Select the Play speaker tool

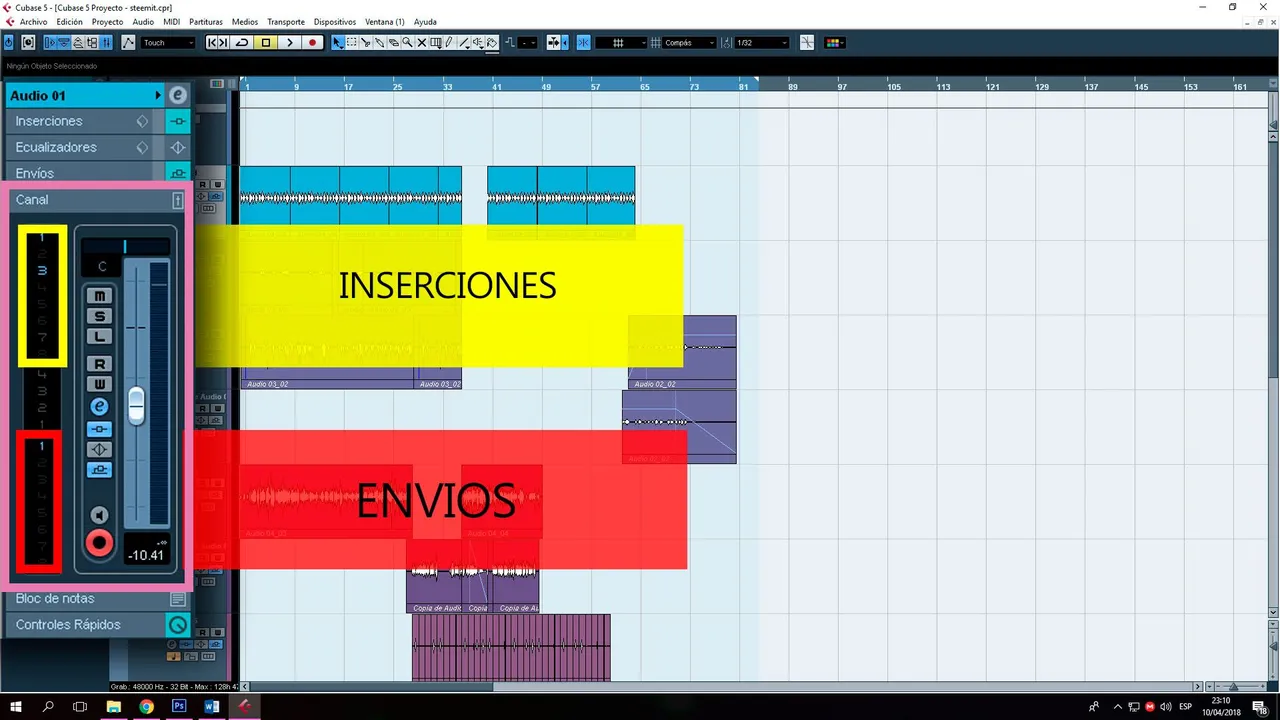click(x=478, y=42)
